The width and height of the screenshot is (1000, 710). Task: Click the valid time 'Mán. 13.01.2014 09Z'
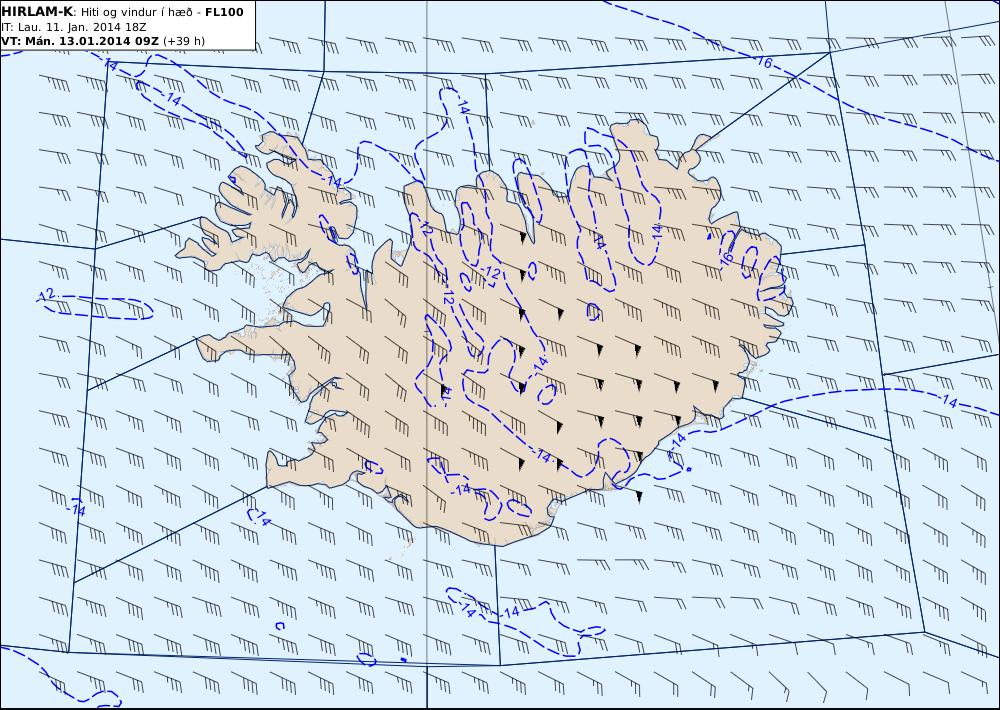click(x=92, y=41)
